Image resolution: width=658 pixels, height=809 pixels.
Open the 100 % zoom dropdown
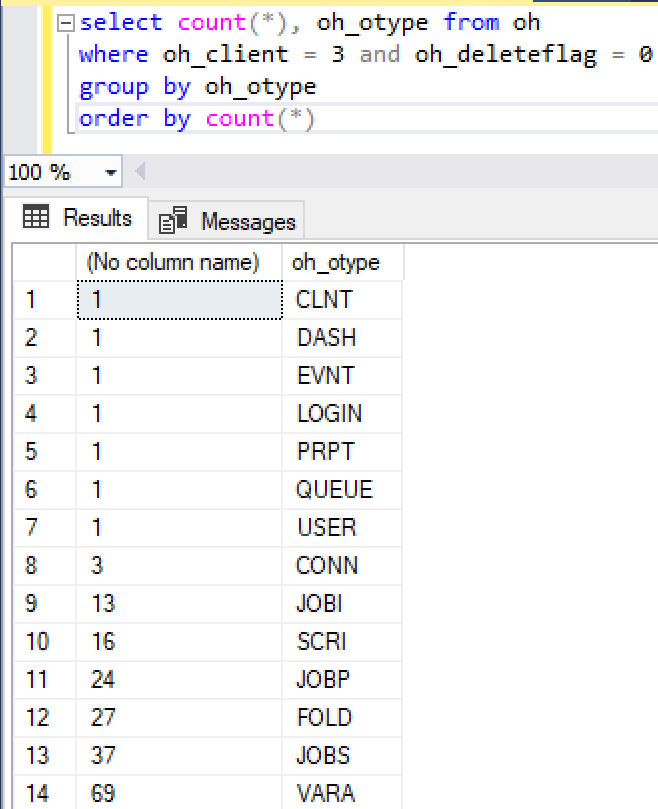[x=110, y=173]
